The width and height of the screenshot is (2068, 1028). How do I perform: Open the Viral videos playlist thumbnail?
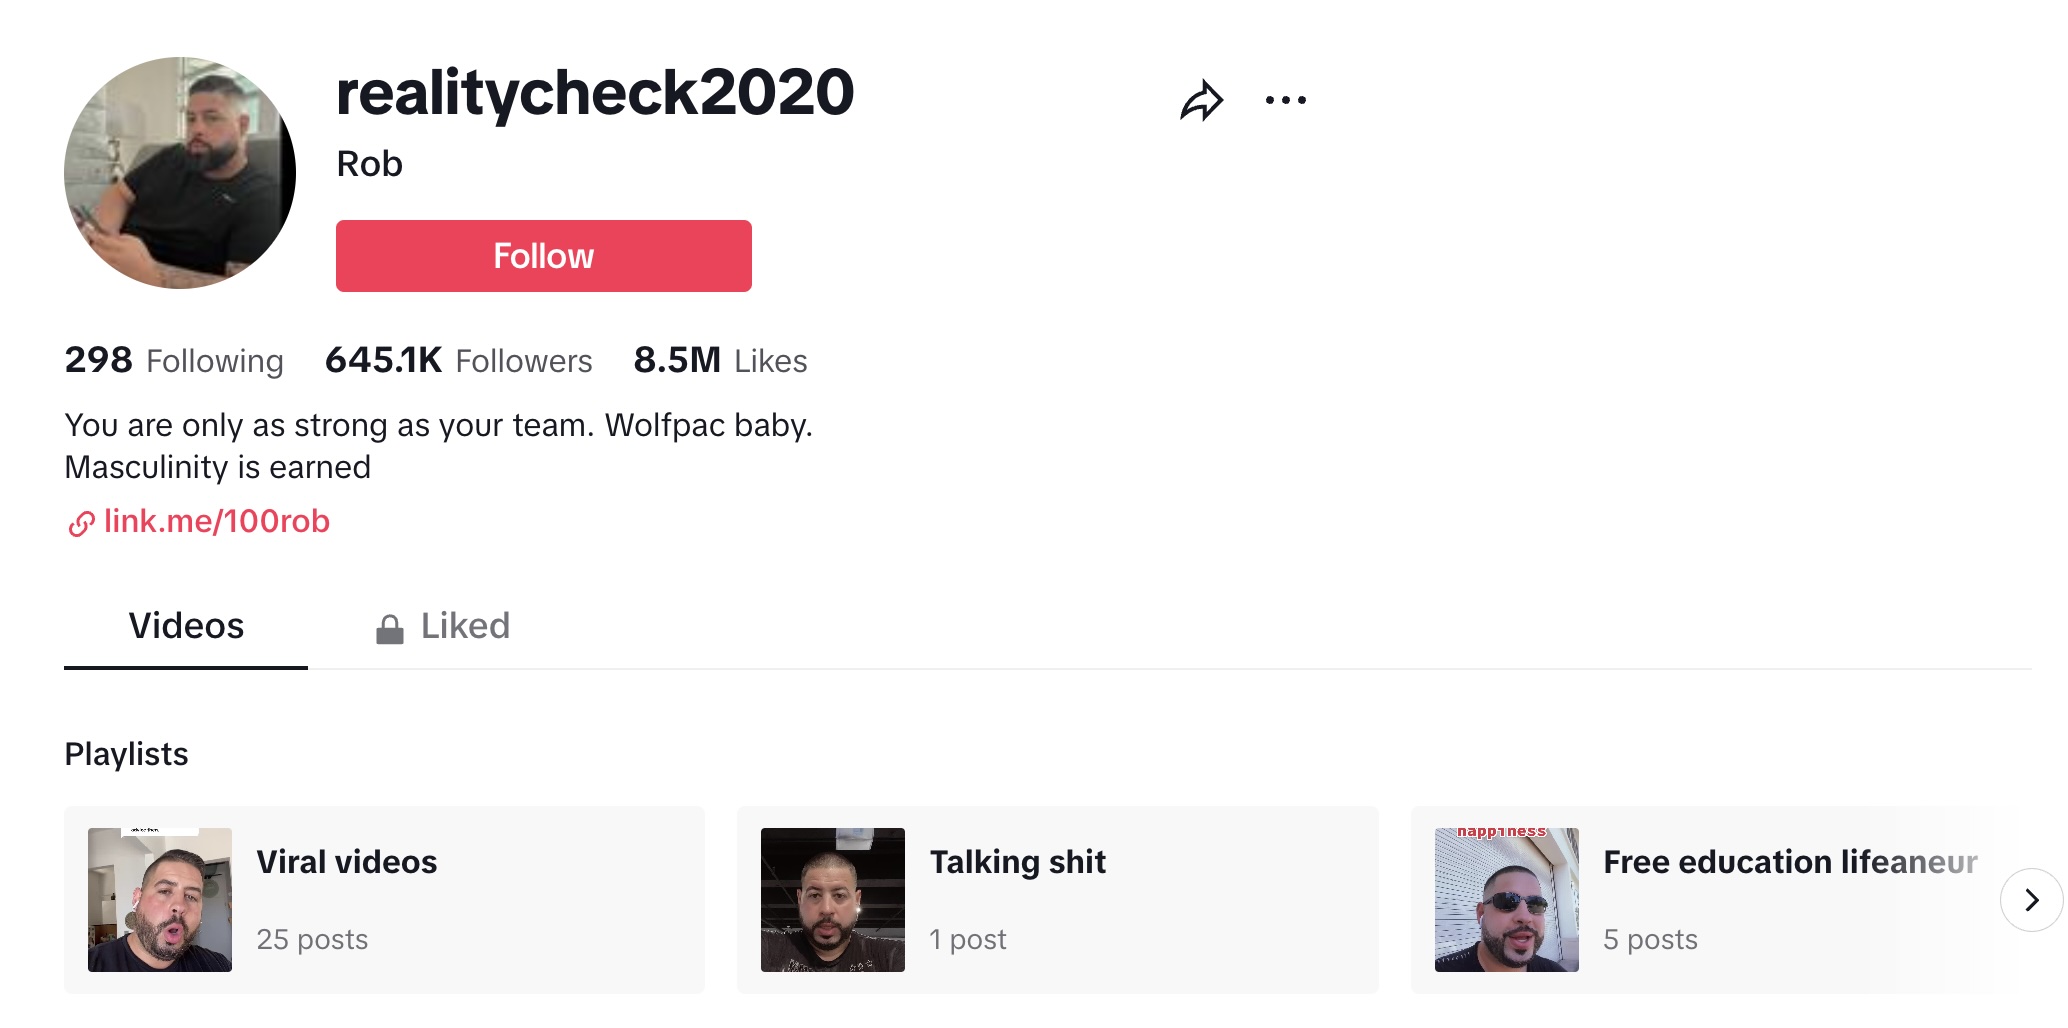160,900
